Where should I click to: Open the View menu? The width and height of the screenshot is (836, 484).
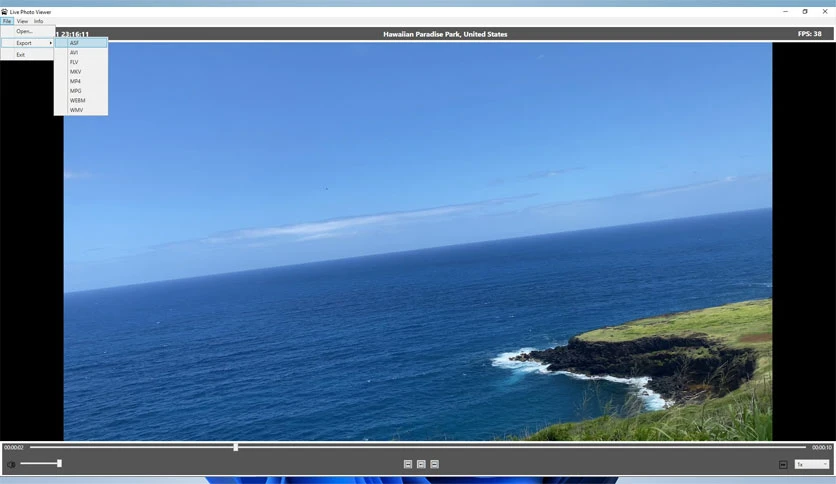(x=22, y=21)
